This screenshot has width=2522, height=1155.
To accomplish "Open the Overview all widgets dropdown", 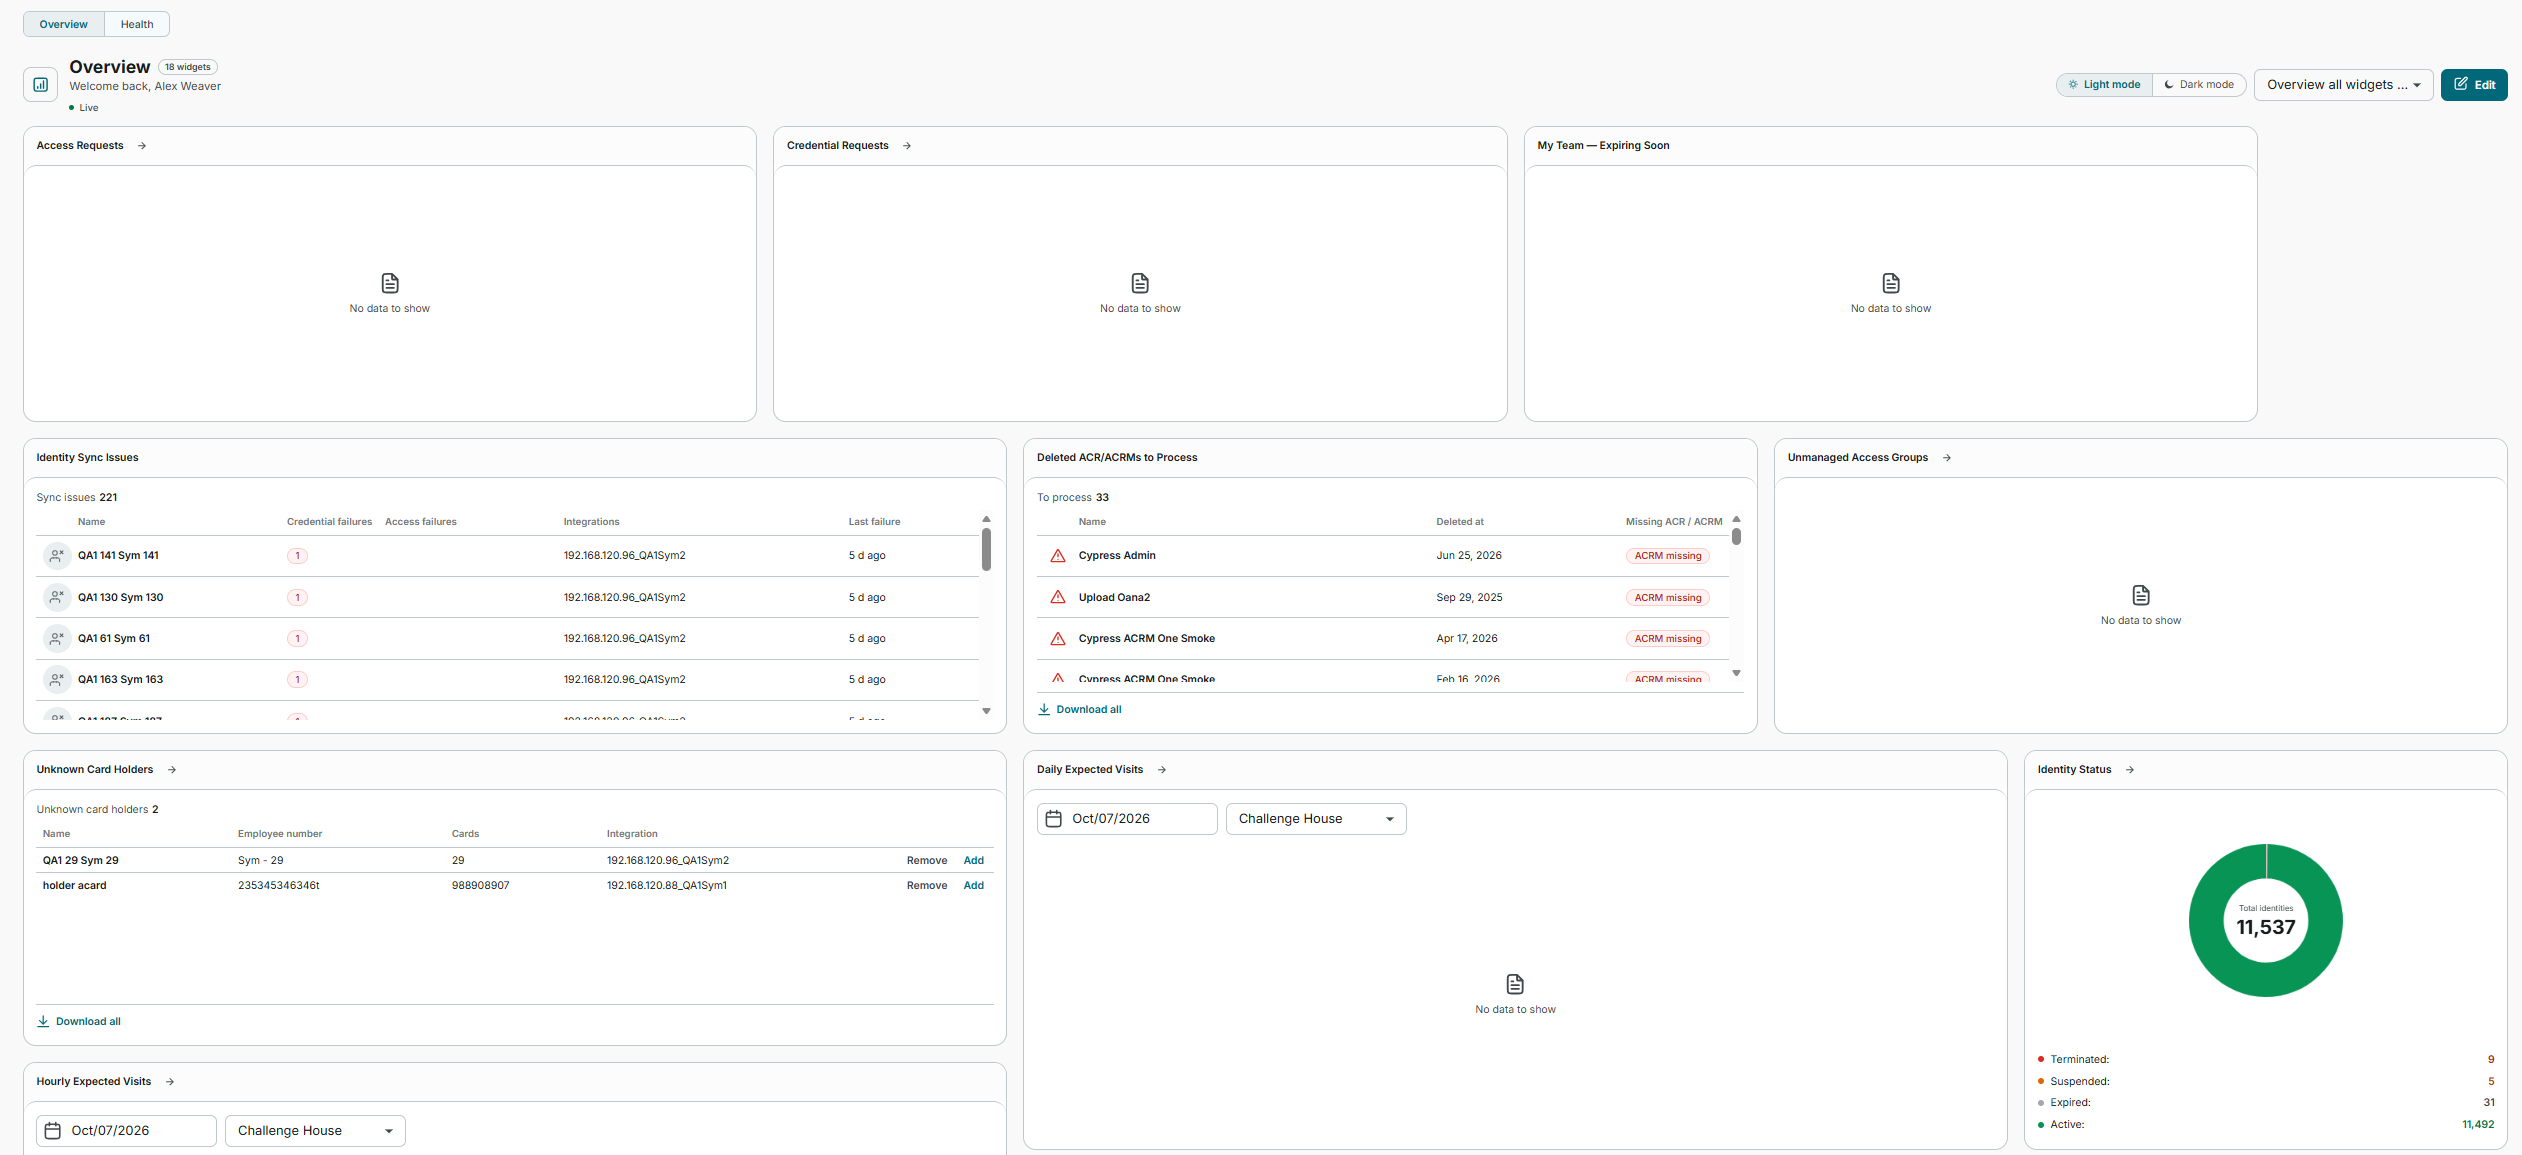I will pos(2343,85).
